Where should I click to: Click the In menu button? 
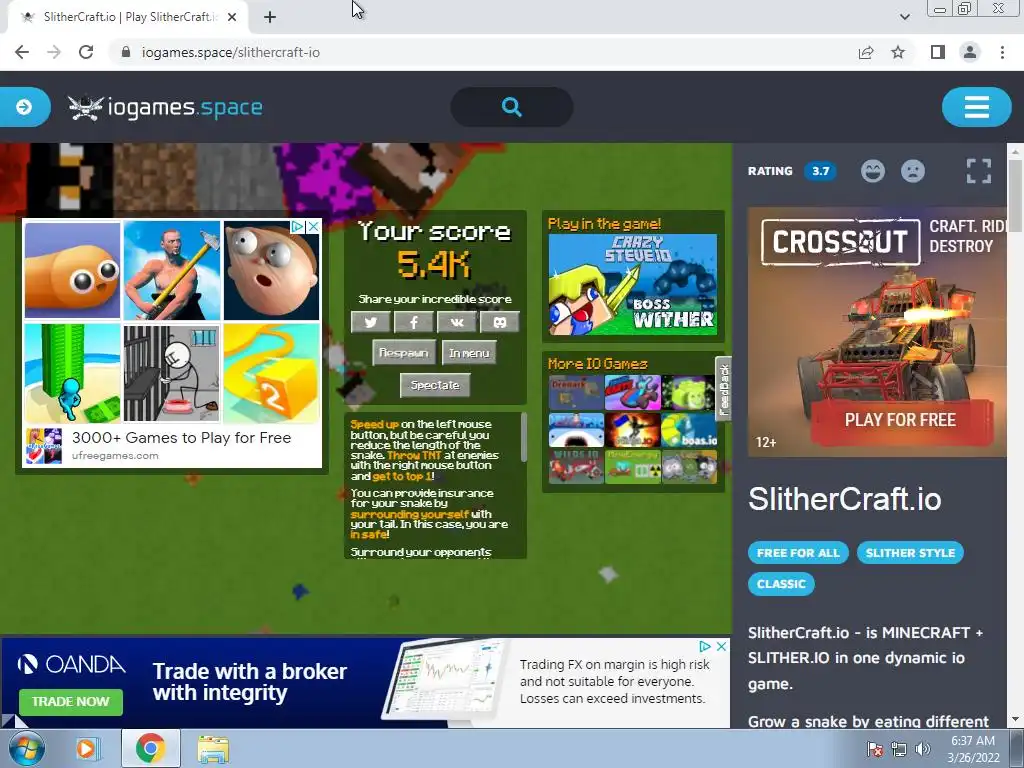[469, 353]
